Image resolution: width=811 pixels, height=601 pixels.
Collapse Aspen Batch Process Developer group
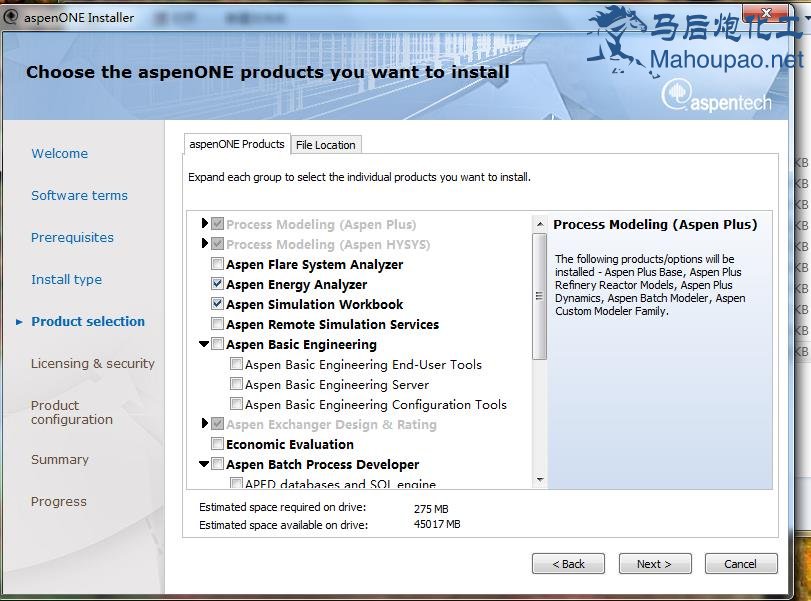coord(204,465)
